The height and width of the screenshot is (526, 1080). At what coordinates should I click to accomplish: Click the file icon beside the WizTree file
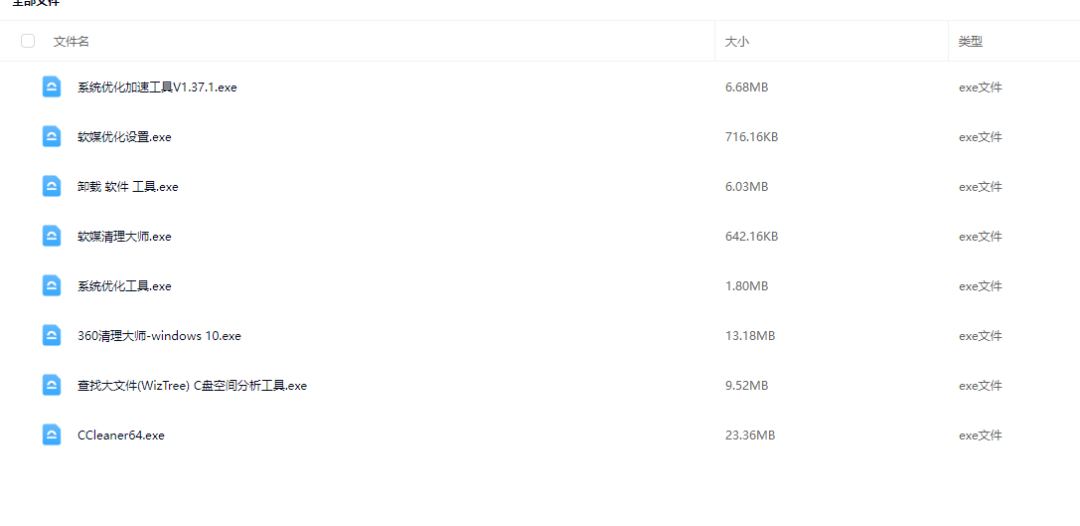[52, 385]
